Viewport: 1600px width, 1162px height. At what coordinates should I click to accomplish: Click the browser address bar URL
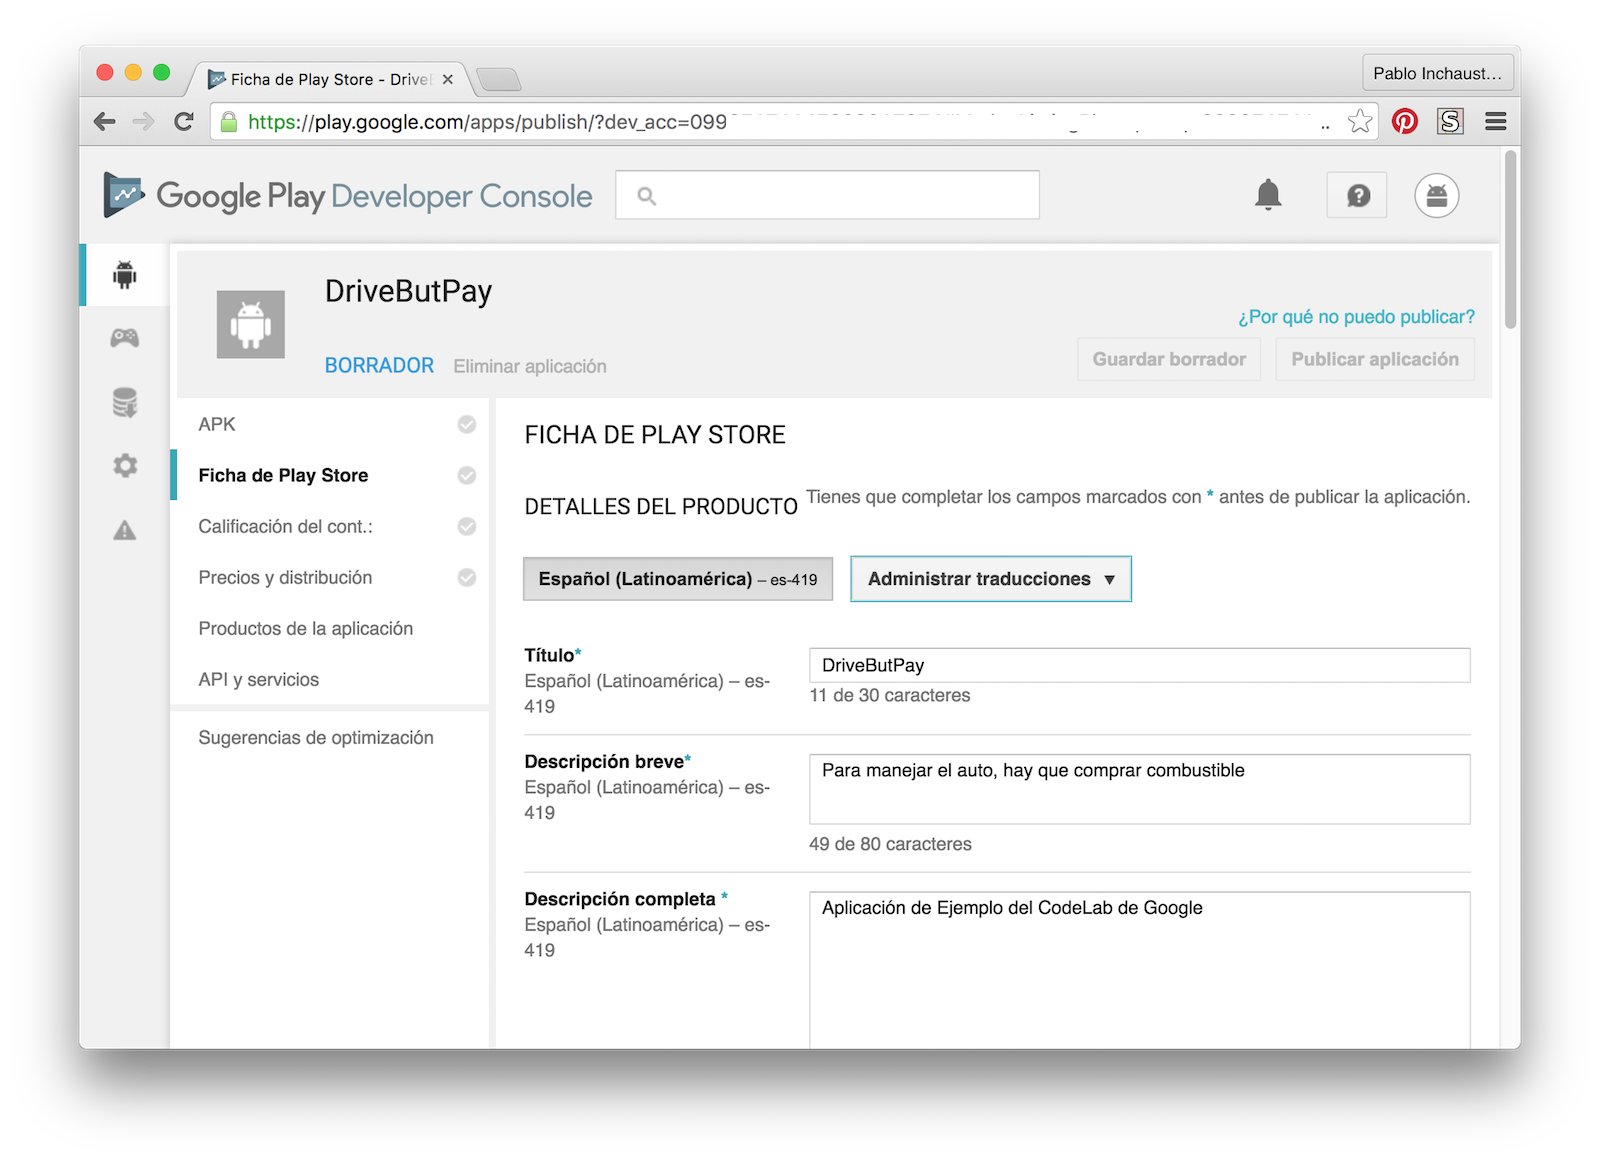coord(780,122)
